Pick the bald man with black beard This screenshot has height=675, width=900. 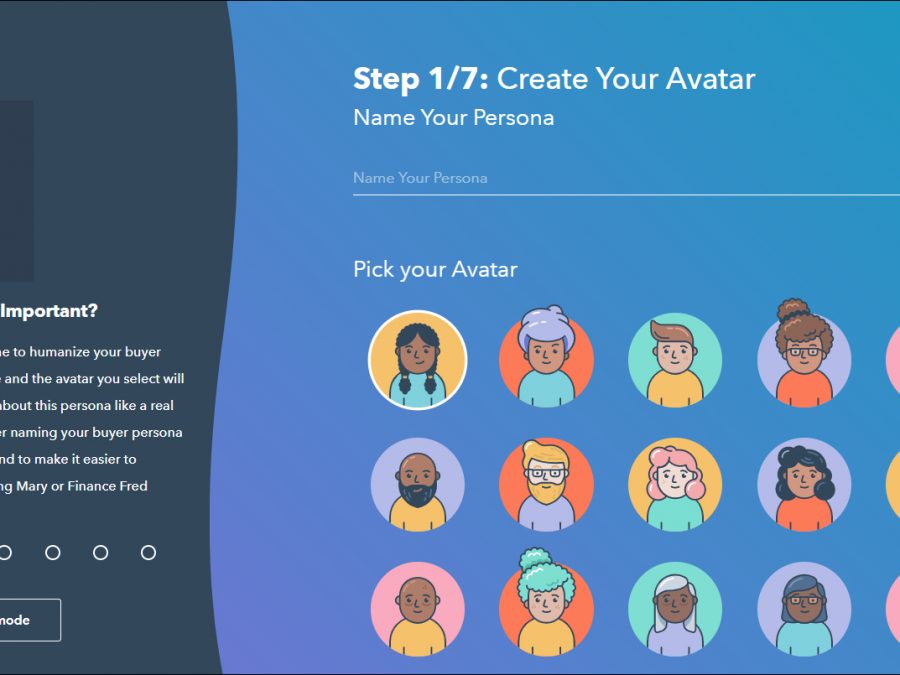pos(417,484)
